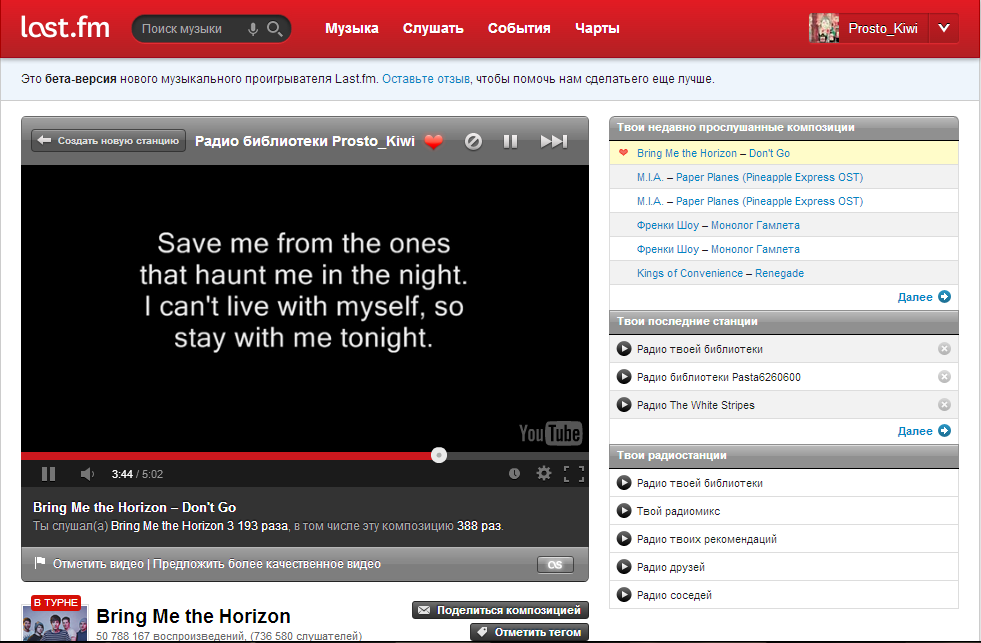Search by voice with microphone icon

click(x=253, y=29)
